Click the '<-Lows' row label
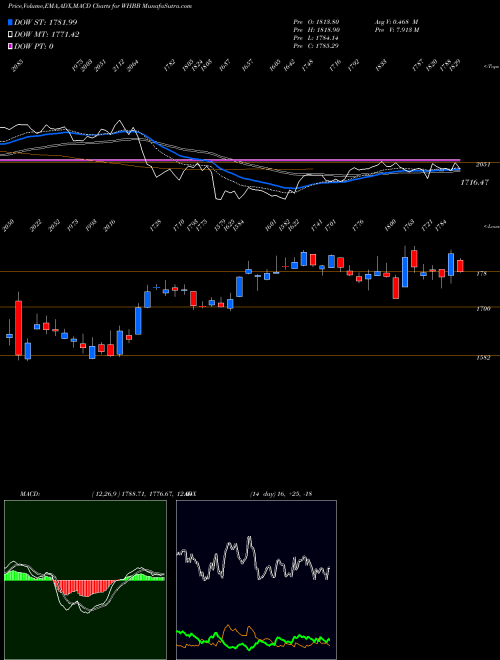Screen dimensions: 500x660 tap(491, 226)
